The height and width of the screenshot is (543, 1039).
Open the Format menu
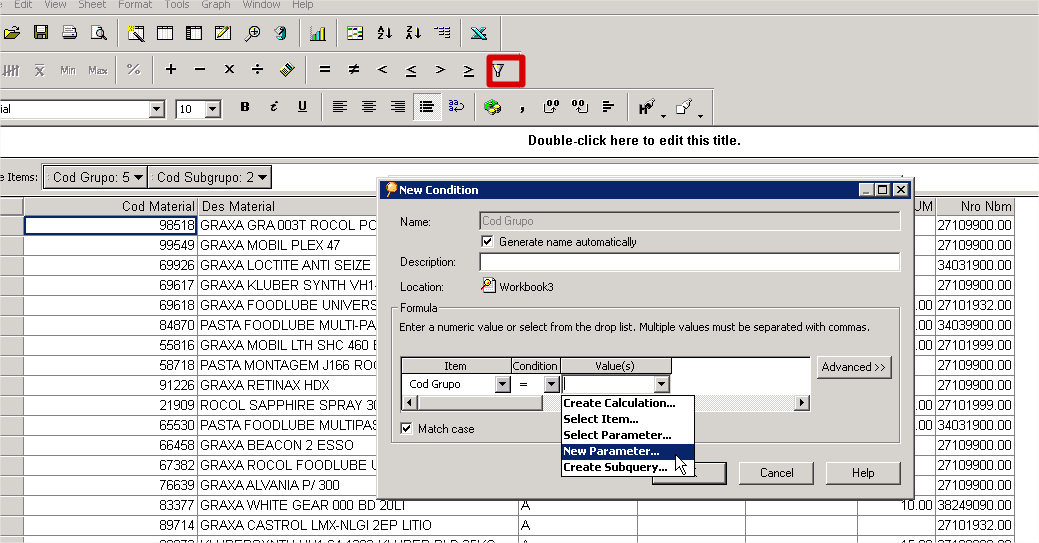click(135, 5)
